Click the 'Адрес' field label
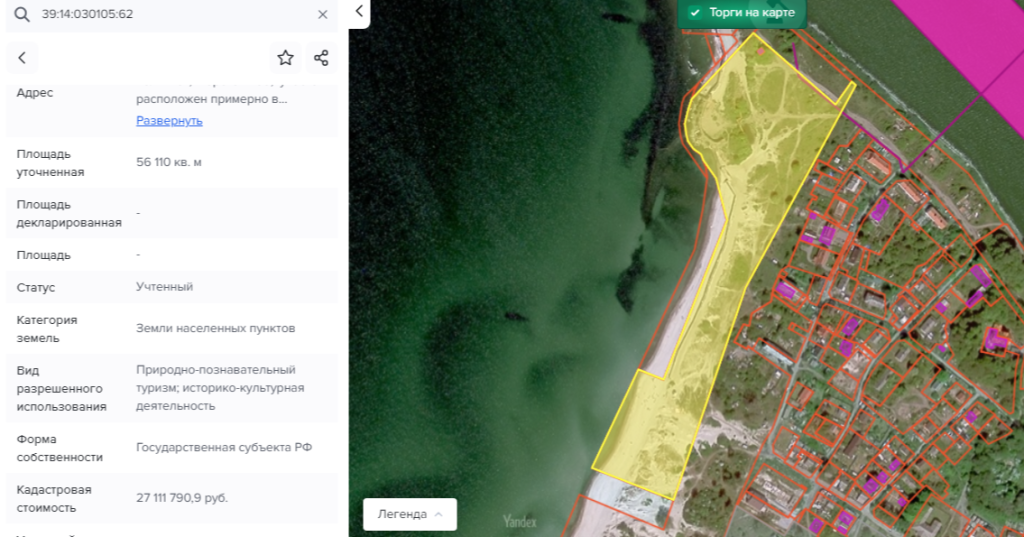1024x537 pixels. 35,93
